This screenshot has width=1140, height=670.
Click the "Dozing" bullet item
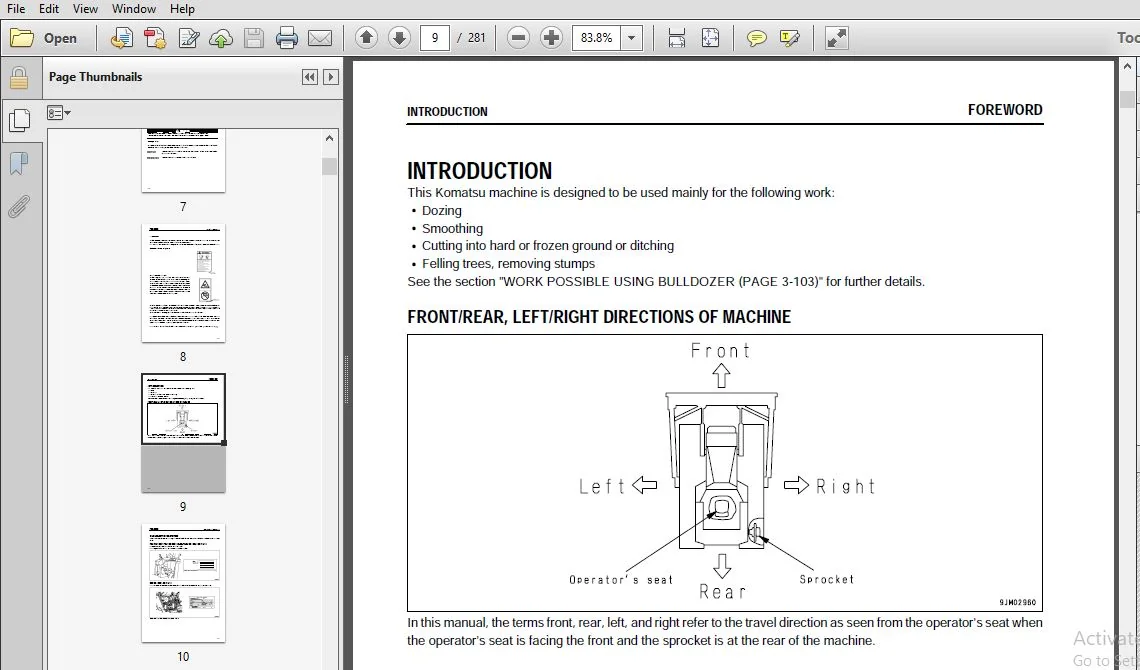(441, 211)
